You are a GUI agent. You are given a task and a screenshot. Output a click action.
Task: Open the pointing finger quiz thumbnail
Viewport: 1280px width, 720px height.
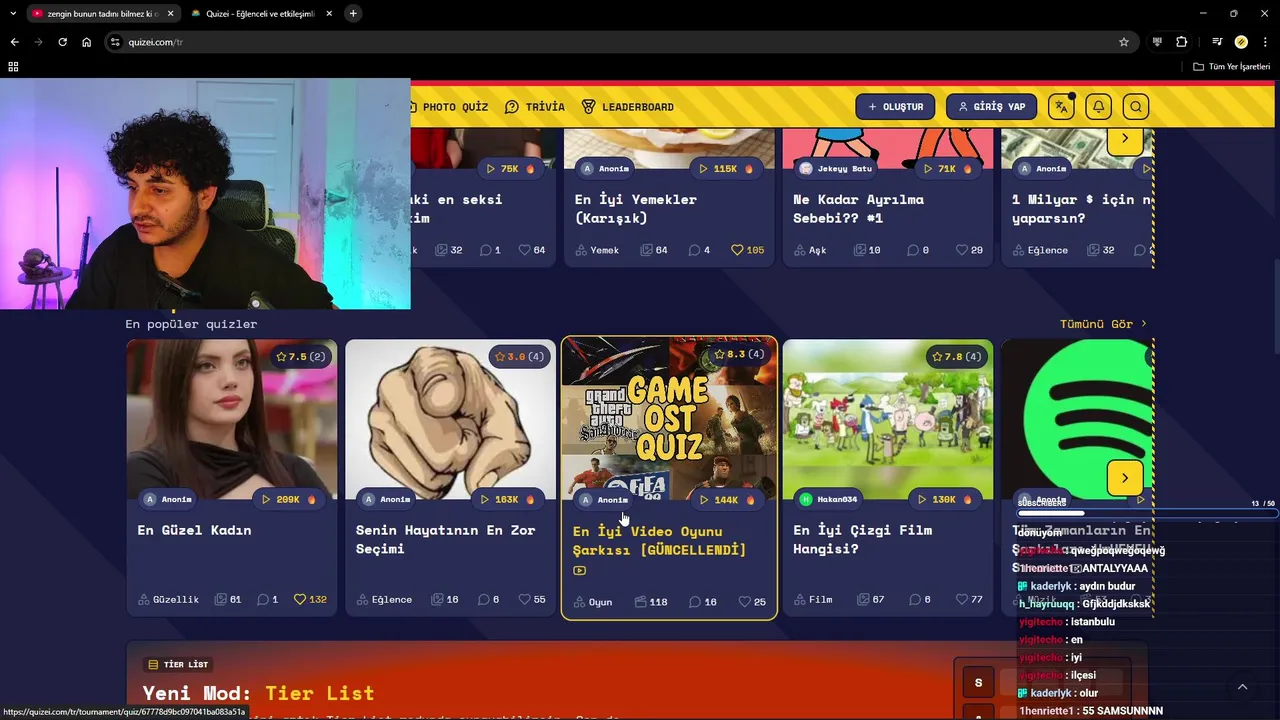pos(450,420)
